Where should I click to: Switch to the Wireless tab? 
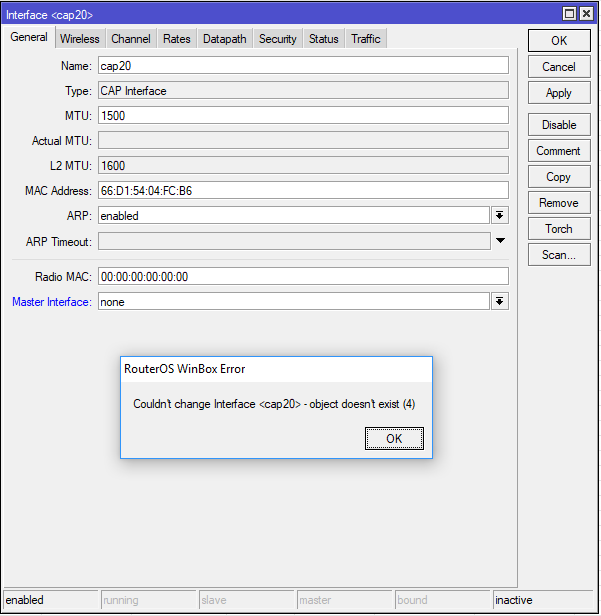click(x=80, y=39)
